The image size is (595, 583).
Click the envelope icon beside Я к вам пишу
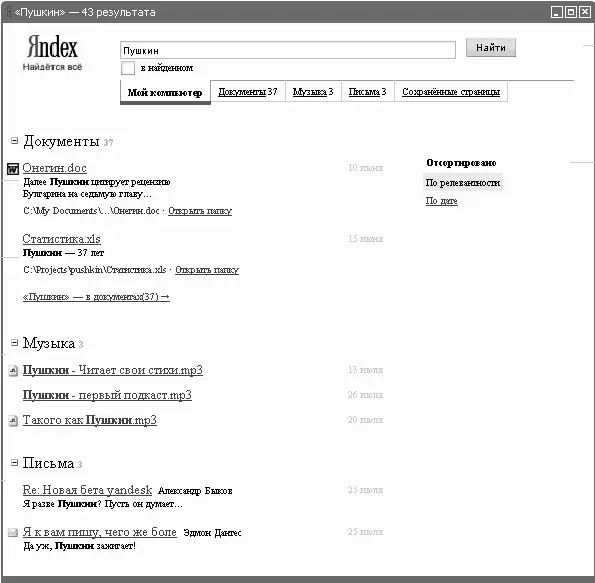tap(13, 533)
